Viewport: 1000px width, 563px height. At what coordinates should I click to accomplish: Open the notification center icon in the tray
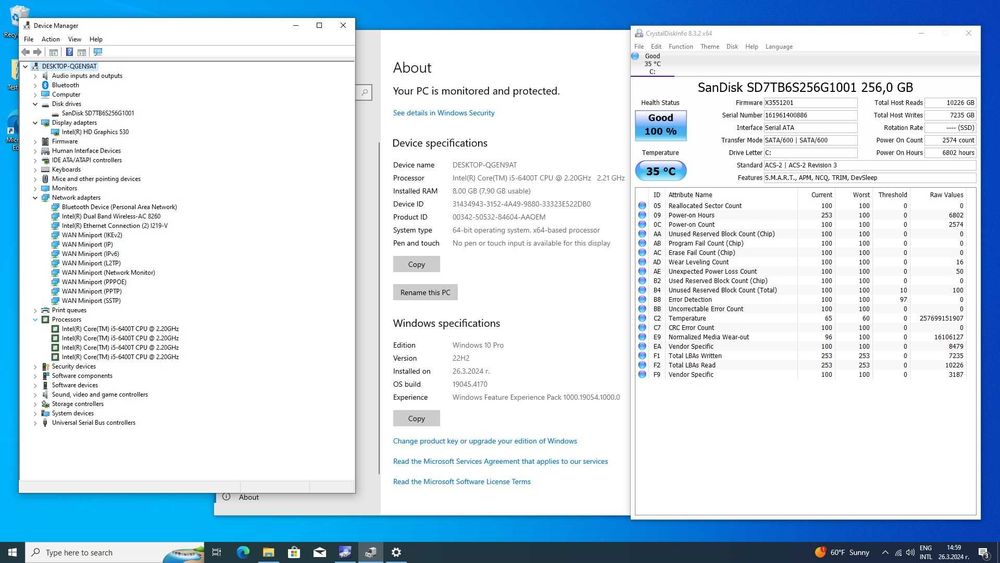click(983, 552)
